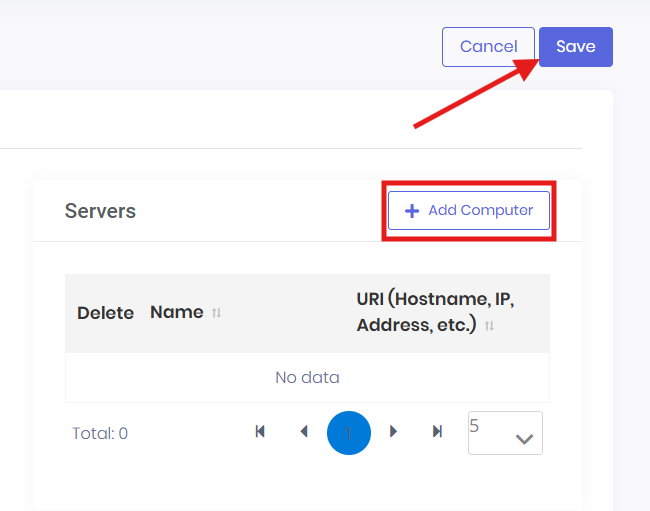650x511 pixels.
Task: Go to the previous page arrow
Action: pyautogui.click(x=304, y=432)
